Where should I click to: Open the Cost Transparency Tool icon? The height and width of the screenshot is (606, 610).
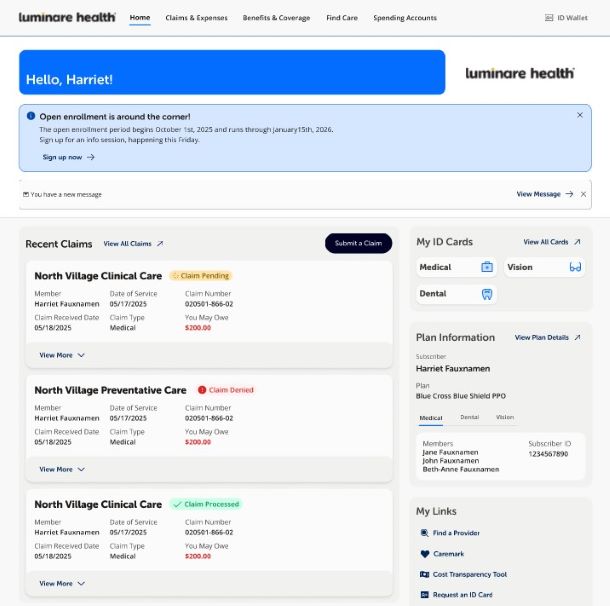425,575
